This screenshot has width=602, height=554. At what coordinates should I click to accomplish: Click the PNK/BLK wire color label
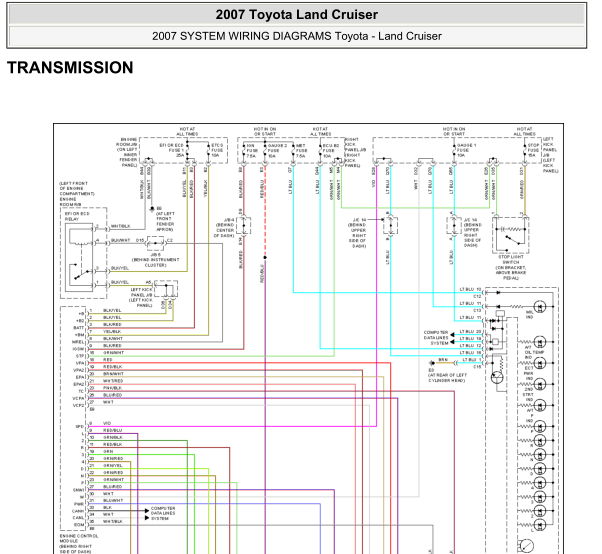pos(112,388)
